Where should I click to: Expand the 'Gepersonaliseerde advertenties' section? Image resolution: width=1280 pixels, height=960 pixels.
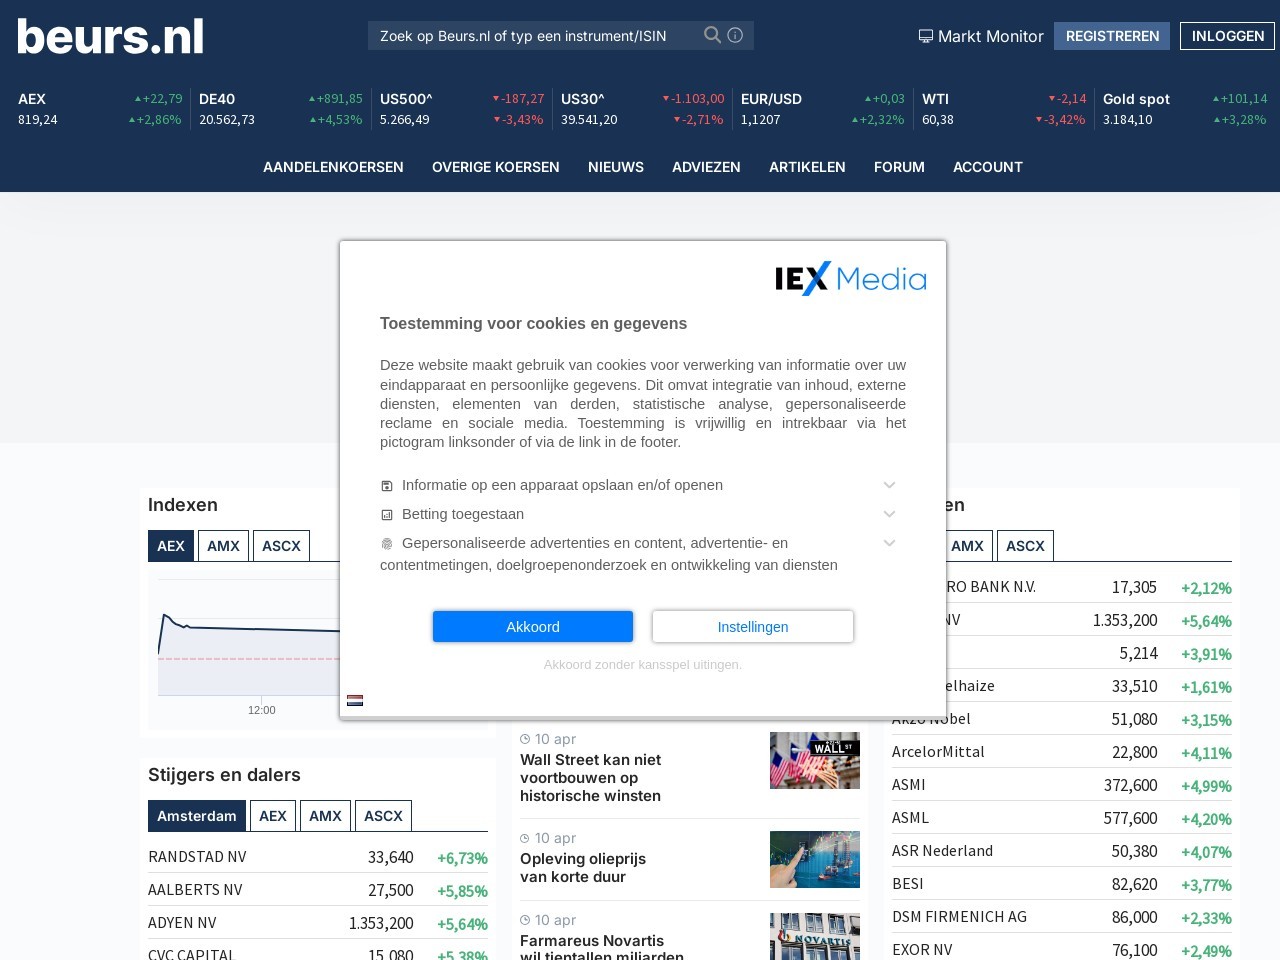[889, 543]
